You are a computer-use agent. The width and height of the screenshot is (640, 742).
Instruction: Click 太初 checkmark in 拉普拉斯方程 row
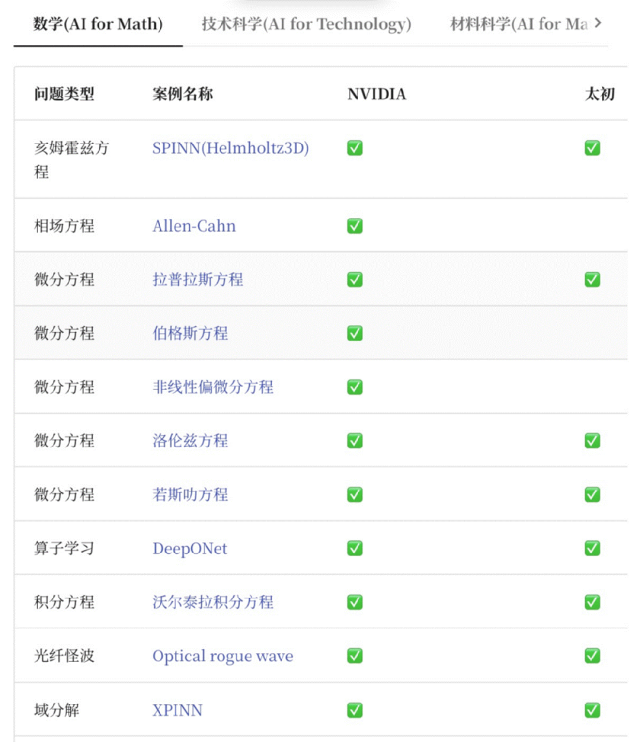click(592, 280)
